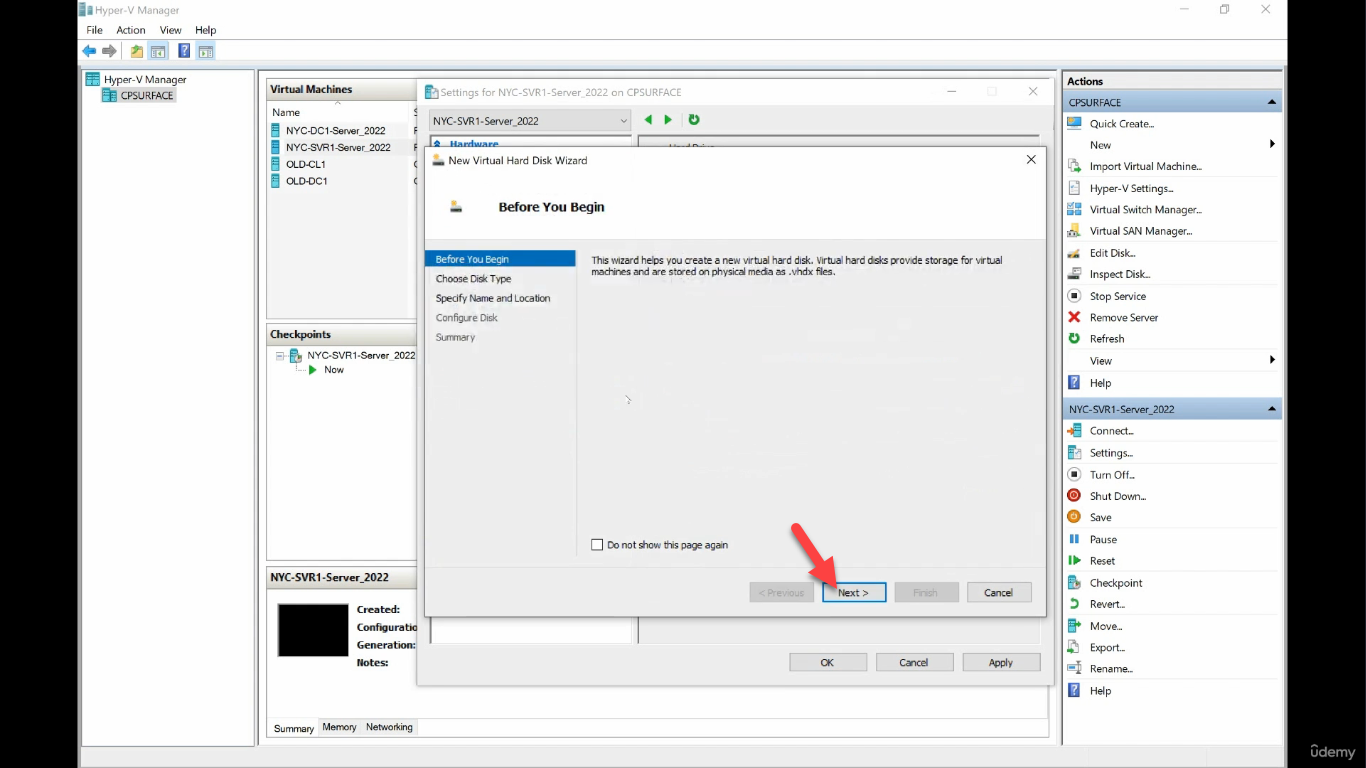The image size is (1366, 768).
Task: Switch to the Networking tab
Action: click(x=389, y=727)
